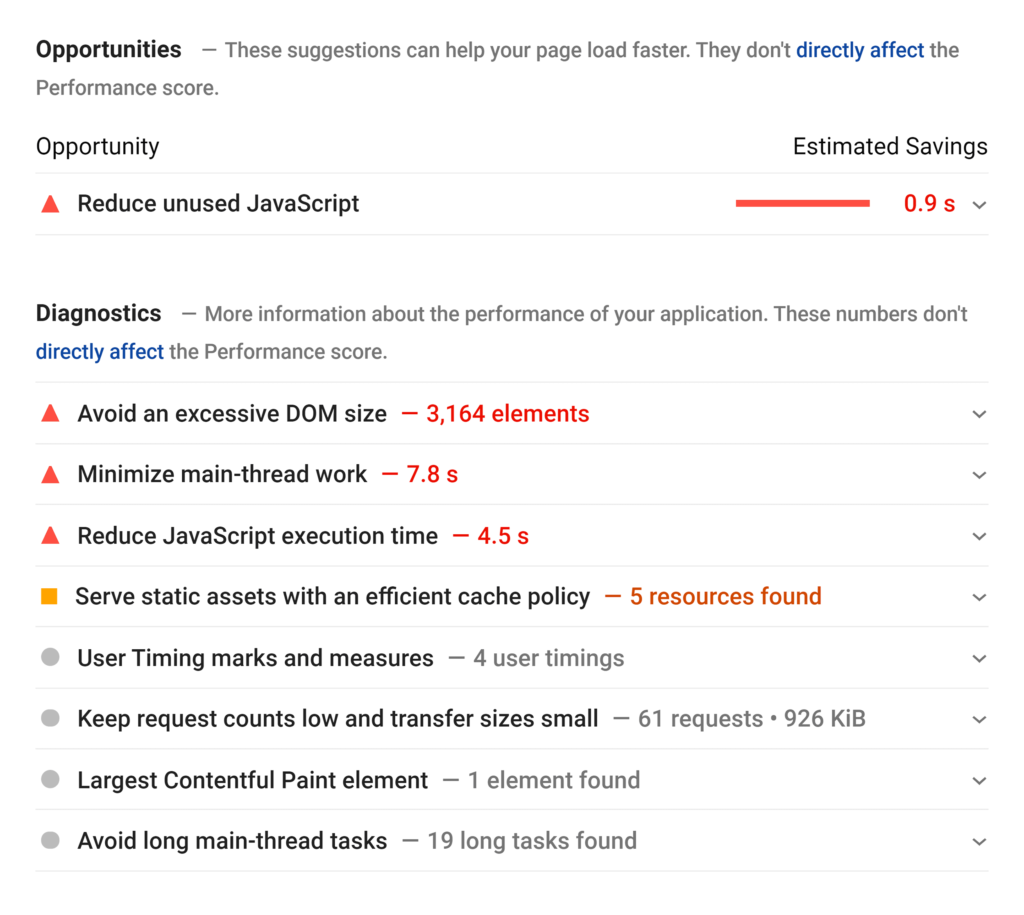Expand the Avoid long main-thread tasks diagnostic
Image resolution: width=1024 pixels, height=915 pixels.
point(978,840)
